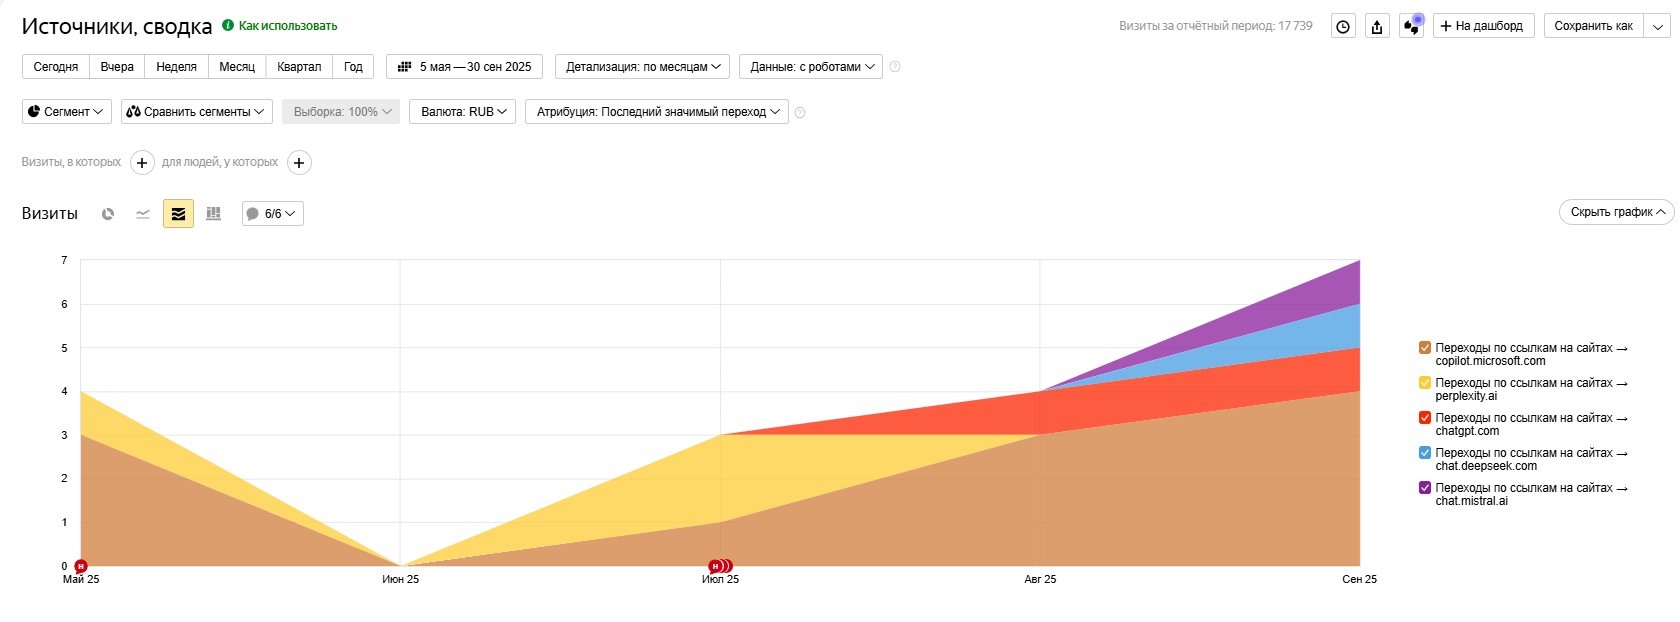Open the annotations icon with blue dot

tap(1411, 27)
